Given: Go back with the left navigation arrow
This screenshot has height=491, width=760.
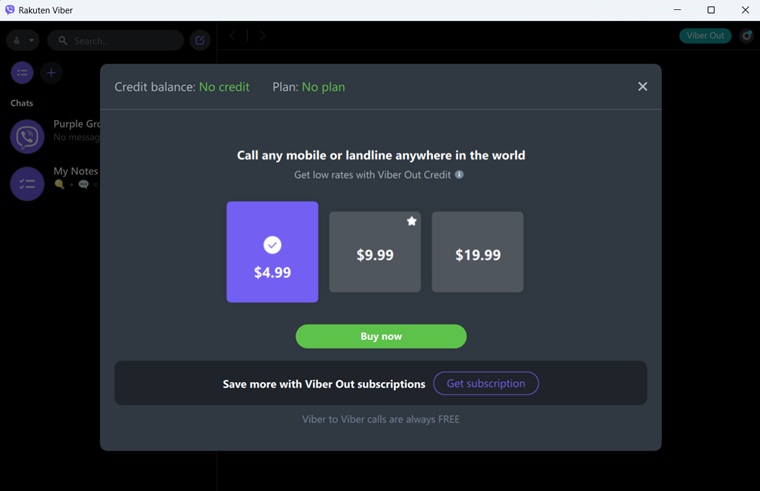Looking at the screenshot, I should [233, 35].
